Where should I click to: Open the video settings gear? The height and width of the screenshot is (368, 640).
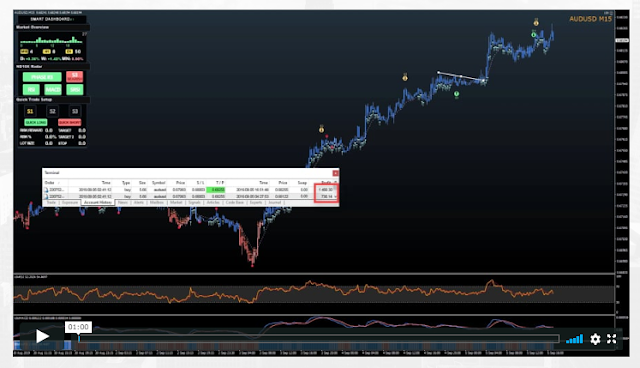pos(595,339)
